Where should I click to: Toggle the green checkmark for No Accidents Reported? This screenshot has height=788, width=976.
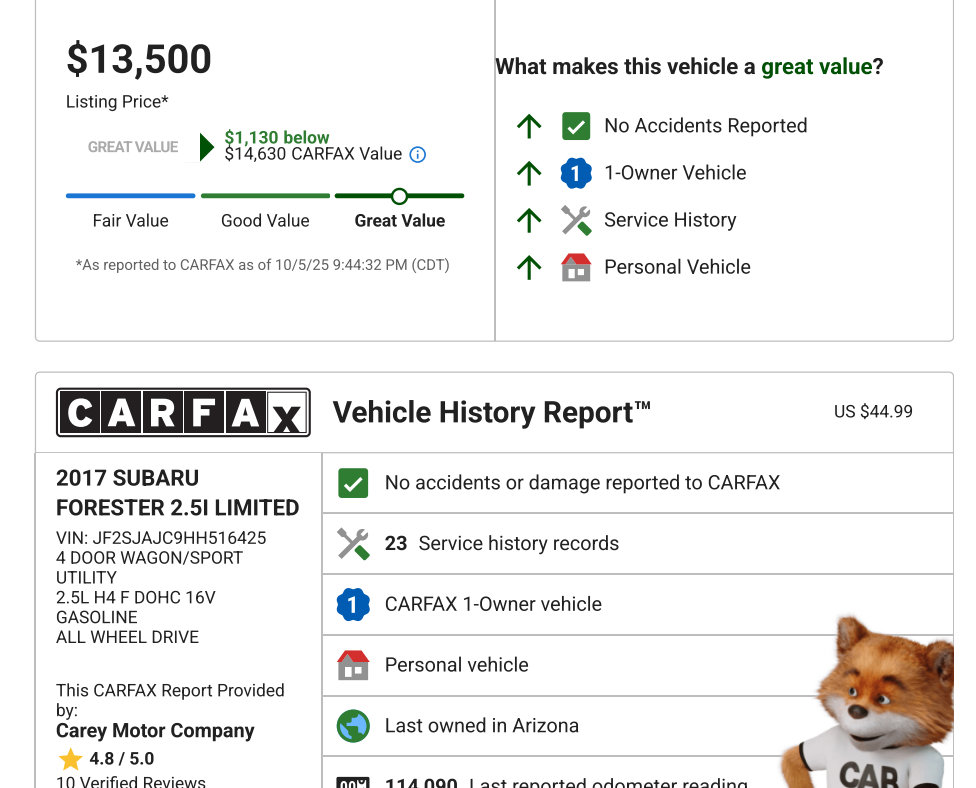point(576,125)
